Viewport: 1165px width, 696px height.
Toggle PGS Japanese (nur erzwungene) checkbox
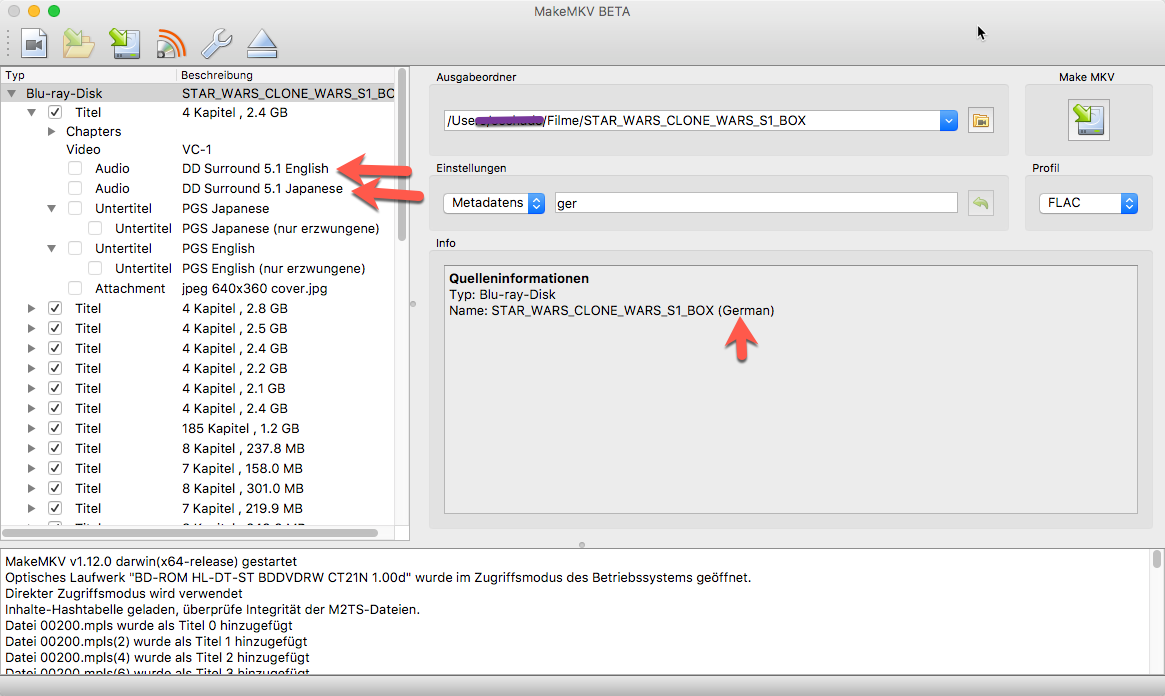[x=95, y=228]
